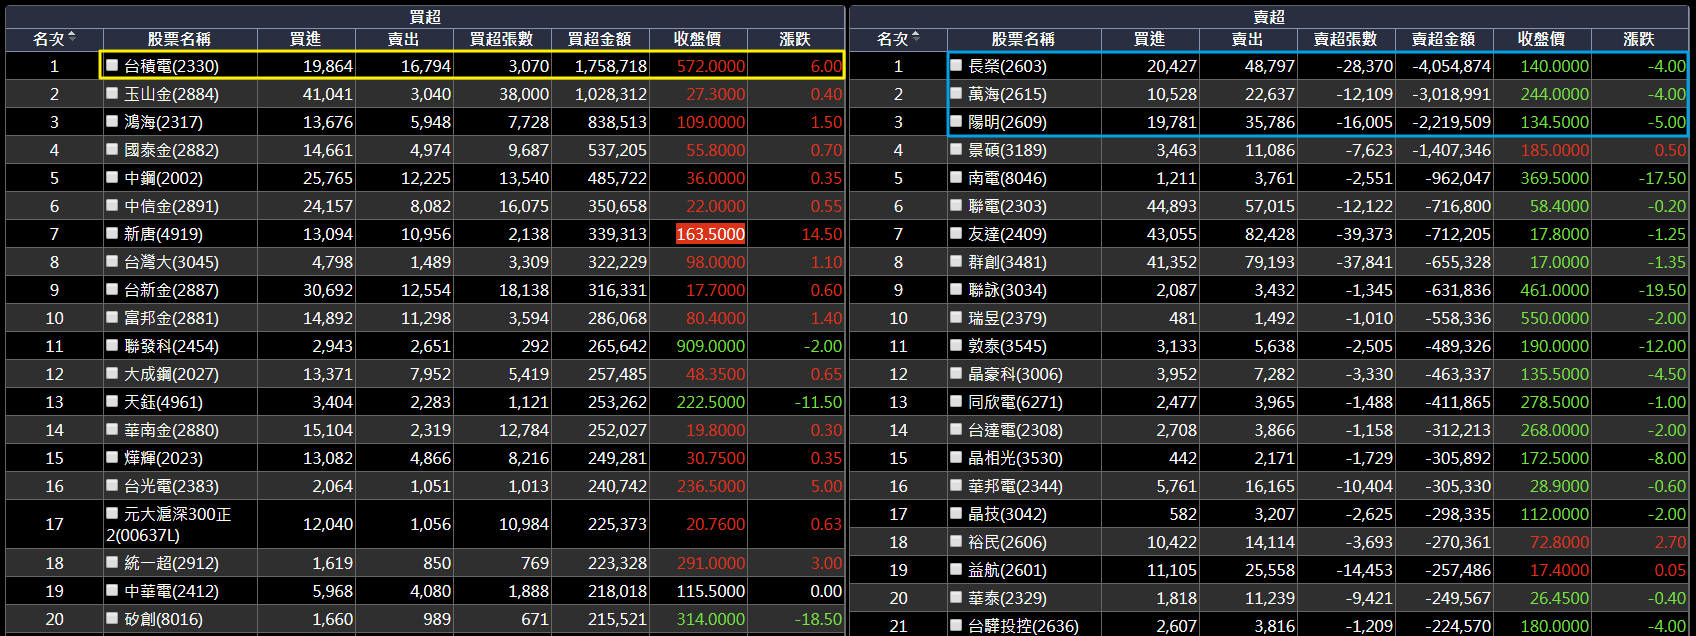Toggle the checkbox for 新唐(4919)
1696x636 pixels.
112,233
